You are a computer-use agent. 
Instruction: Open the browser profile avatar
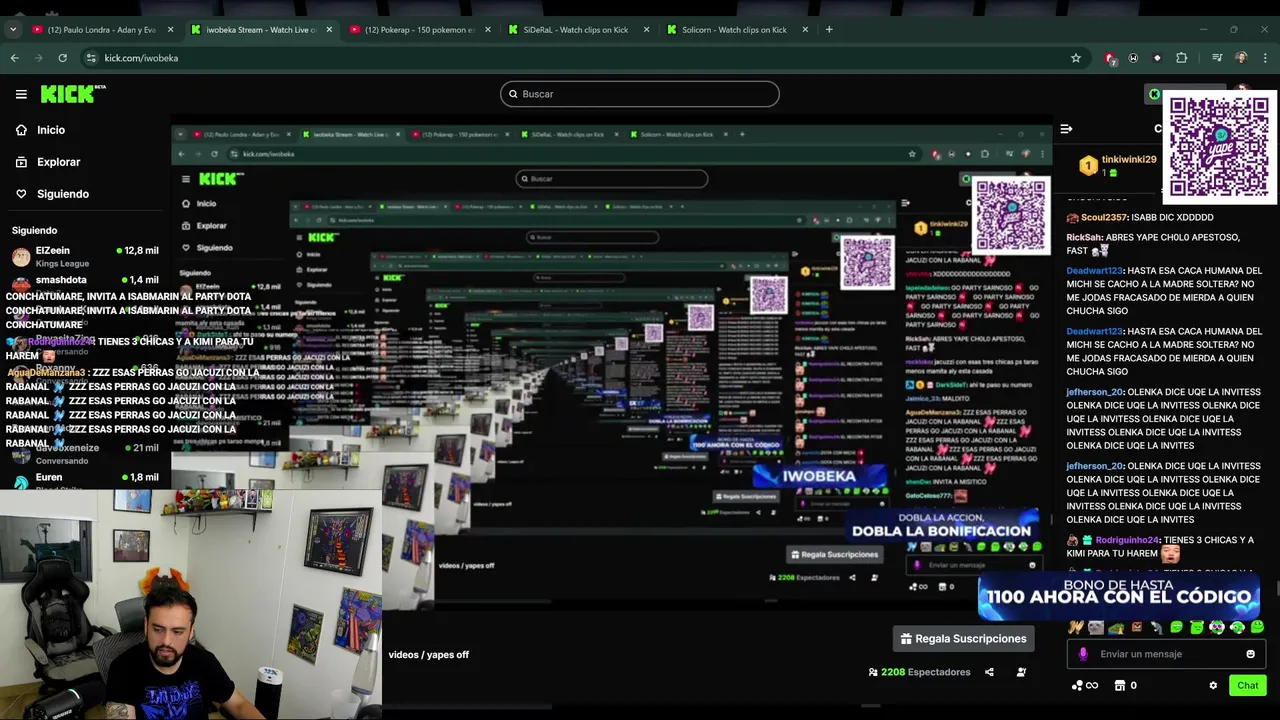1241,58
